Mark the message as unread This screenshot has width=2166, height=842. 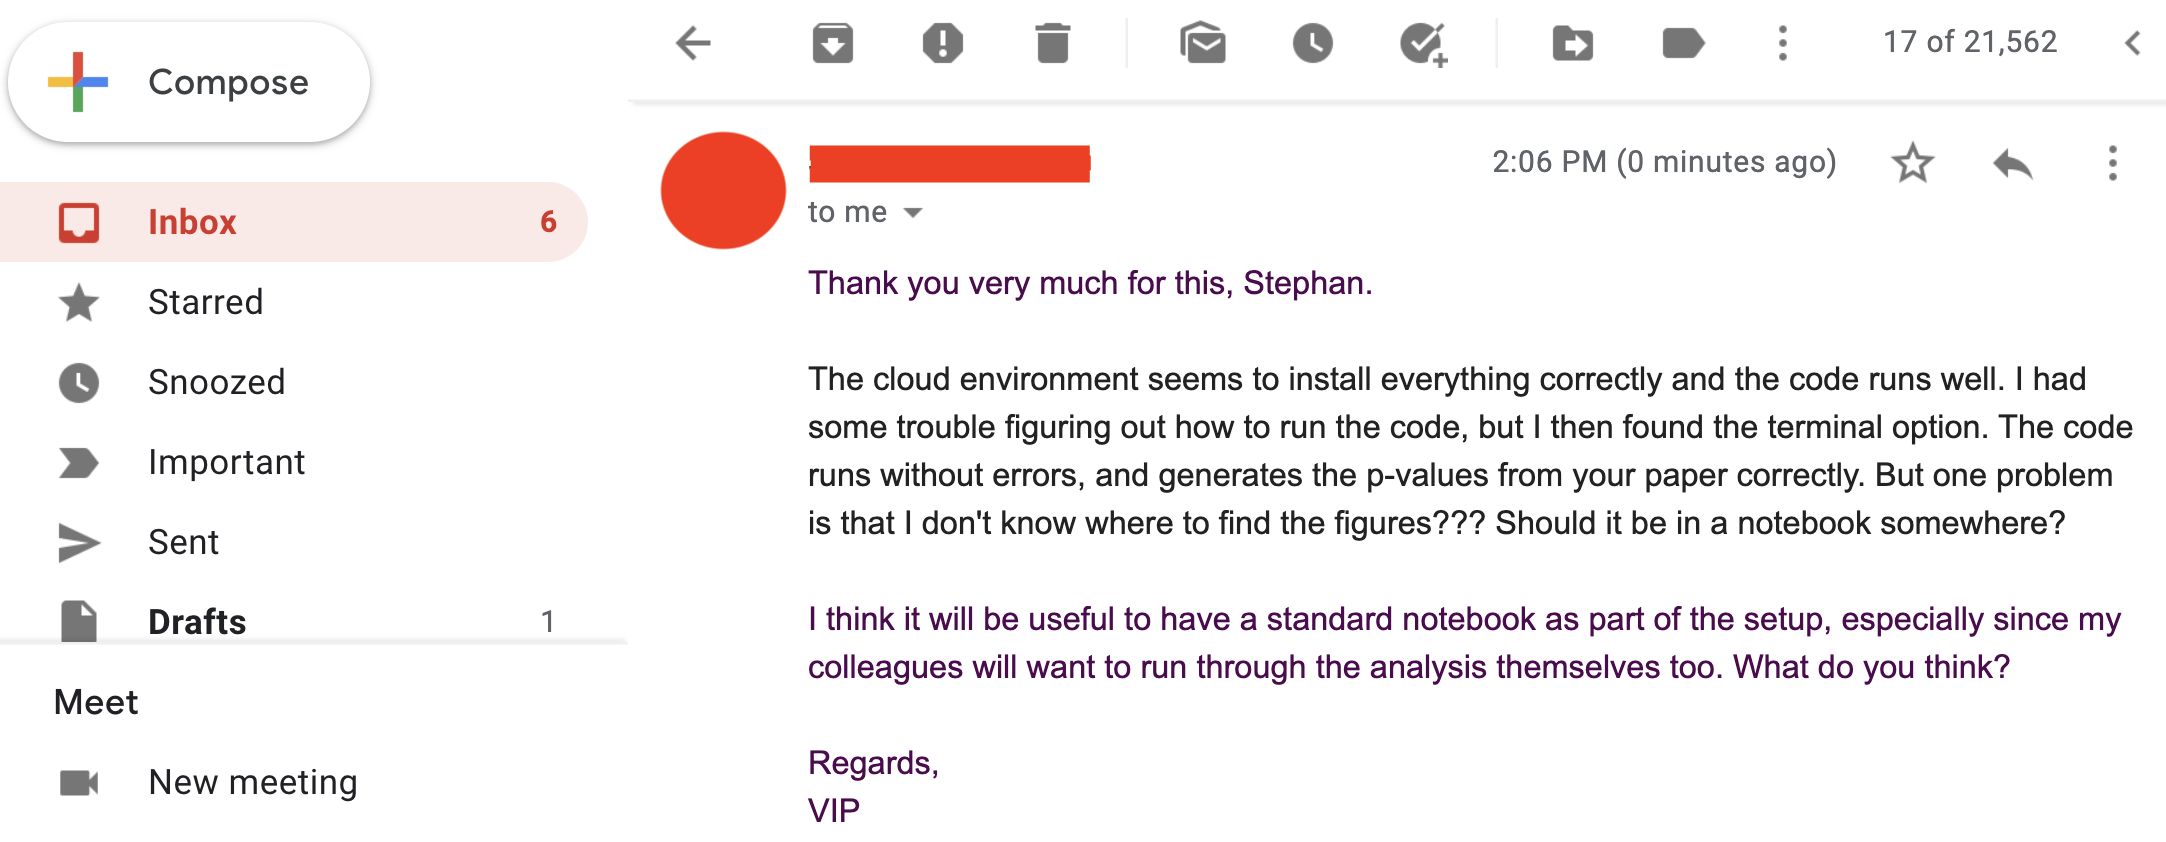click(x=1202, y=43)
